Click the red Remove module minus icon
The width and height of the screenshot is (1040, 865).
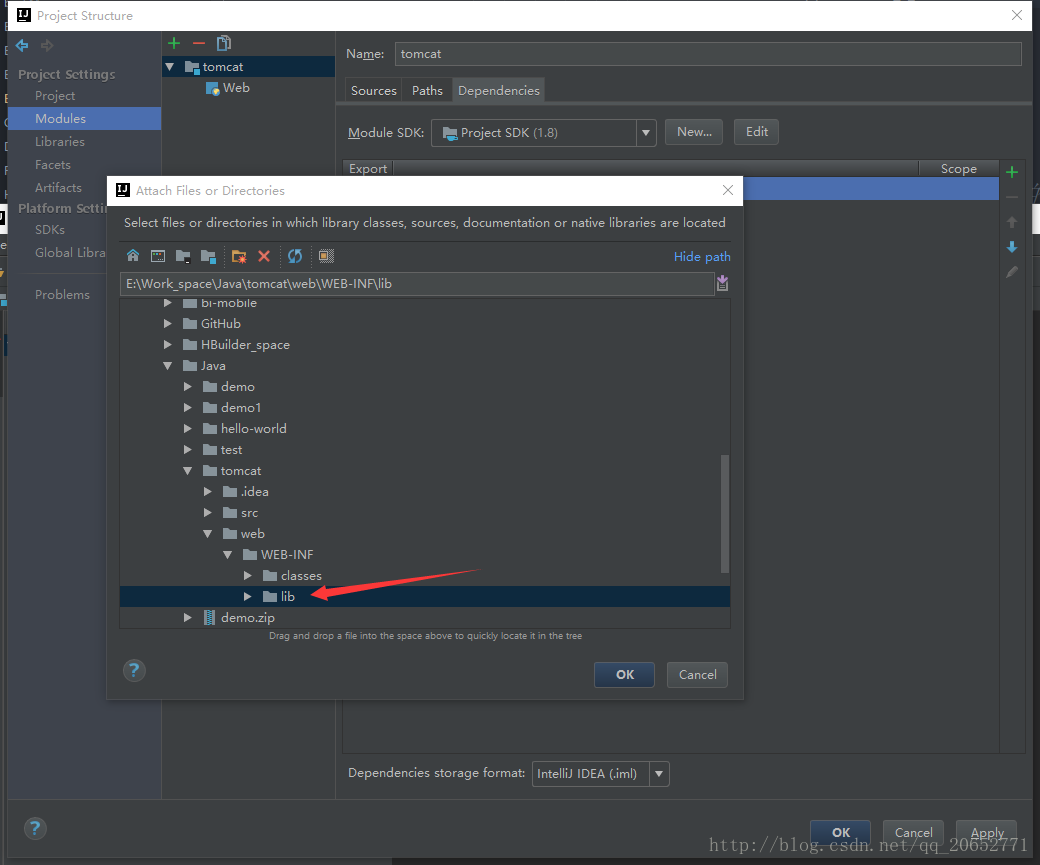click(x=199, y=44)
